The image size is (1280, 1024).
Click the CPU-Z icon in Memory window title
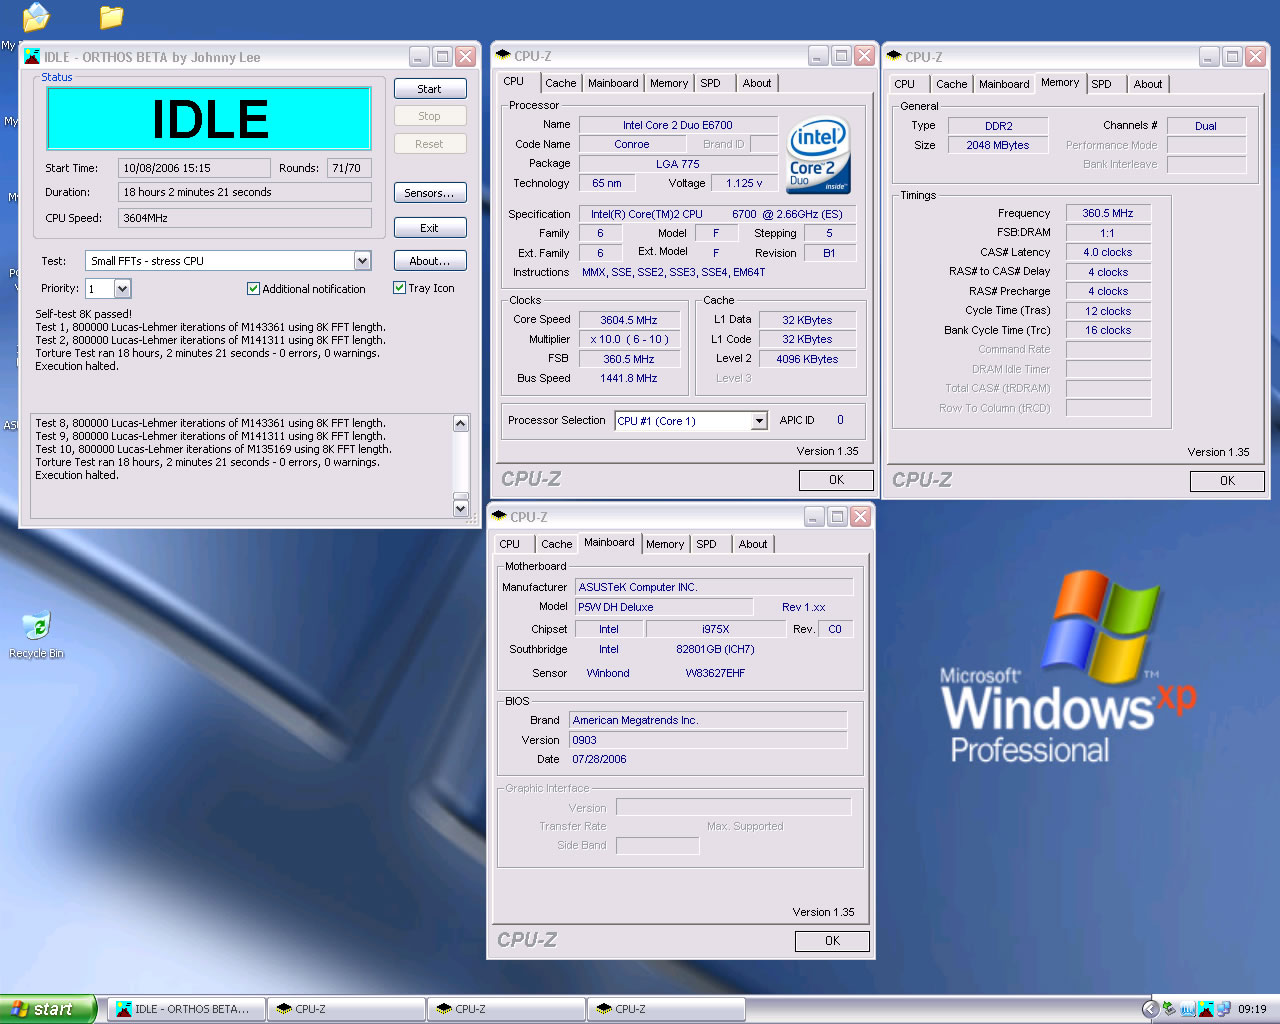(894, 57)
